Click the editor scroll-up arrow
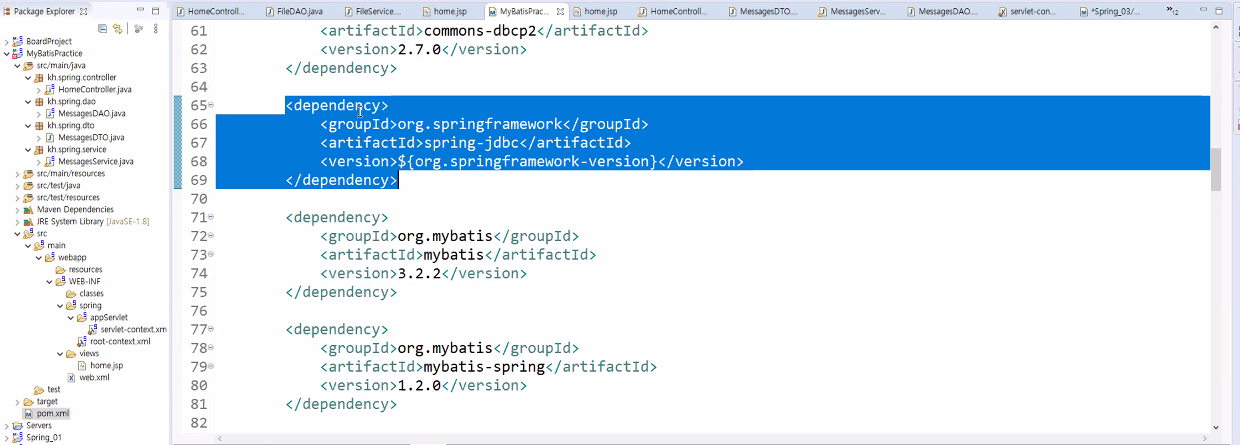Screen dimensions: 1240x445 point(1216,27)
